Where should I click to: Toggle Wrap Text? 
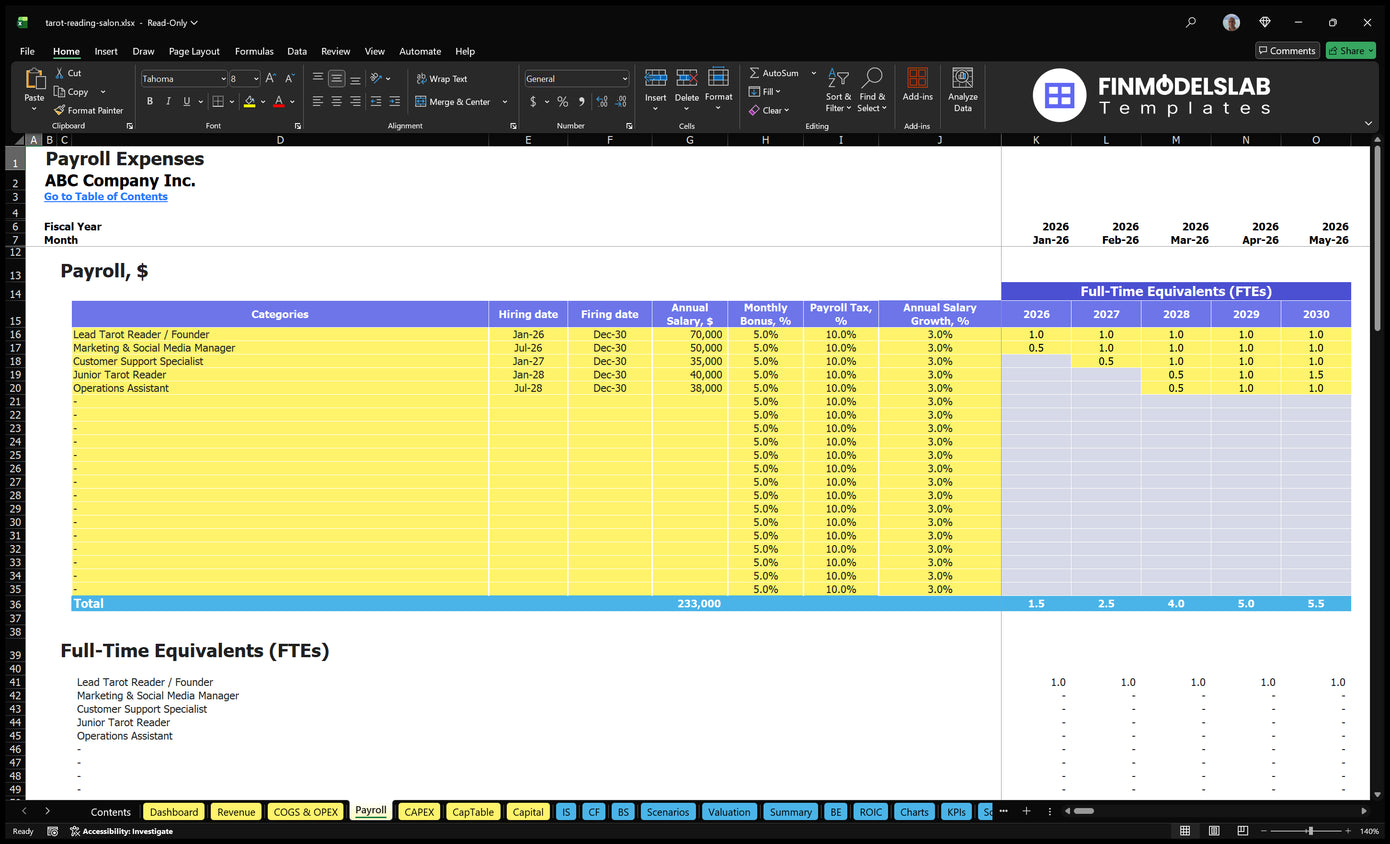441,79
